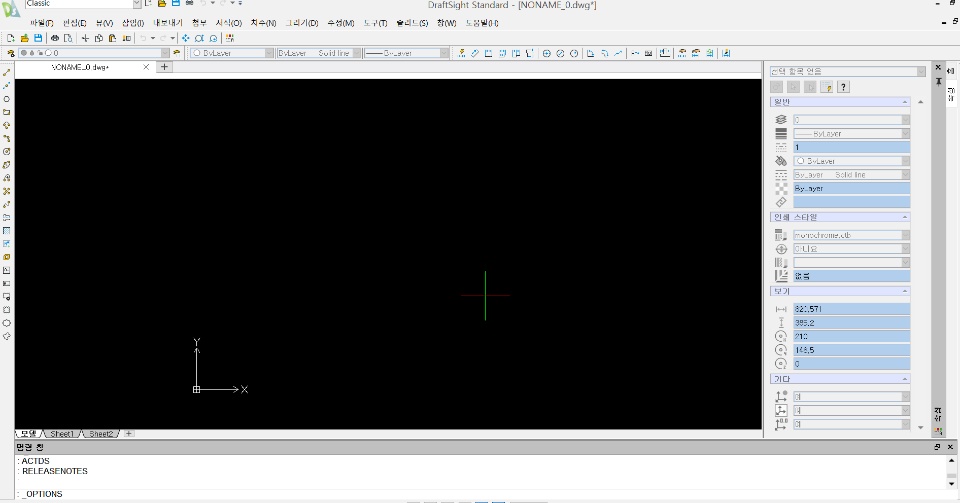Open the 파일(F) menu
The width and height of the screenshot is (960, 503).
(x=42, y=23)
